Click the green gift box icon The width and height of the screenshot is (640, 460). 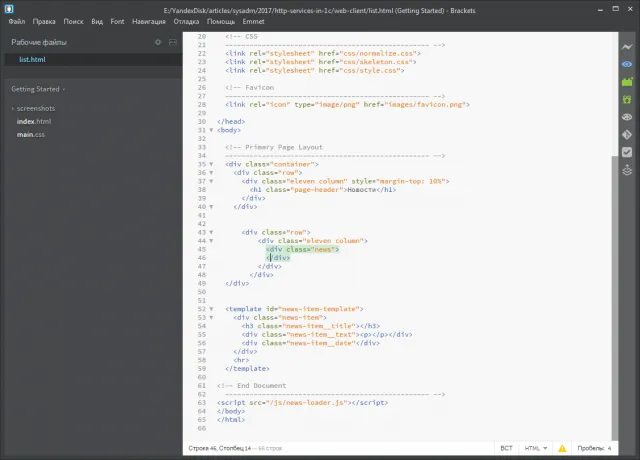627,99
